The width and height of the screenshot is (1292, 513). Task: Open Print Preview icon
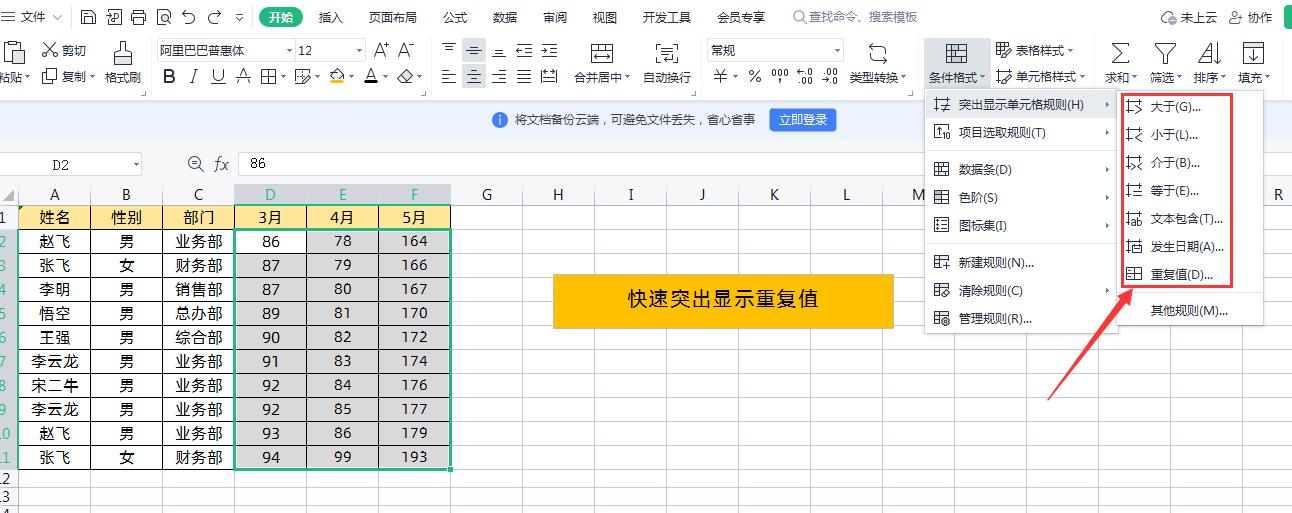pyautogui.click(x=163, y=17)
